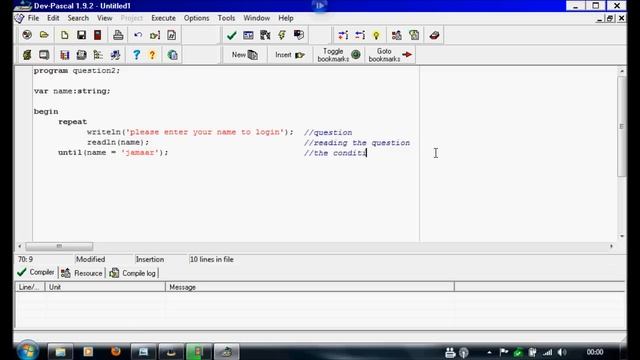Screen dimensions: 640x360
Task: Click the 'readln(name);' statement
Action: 118,142
